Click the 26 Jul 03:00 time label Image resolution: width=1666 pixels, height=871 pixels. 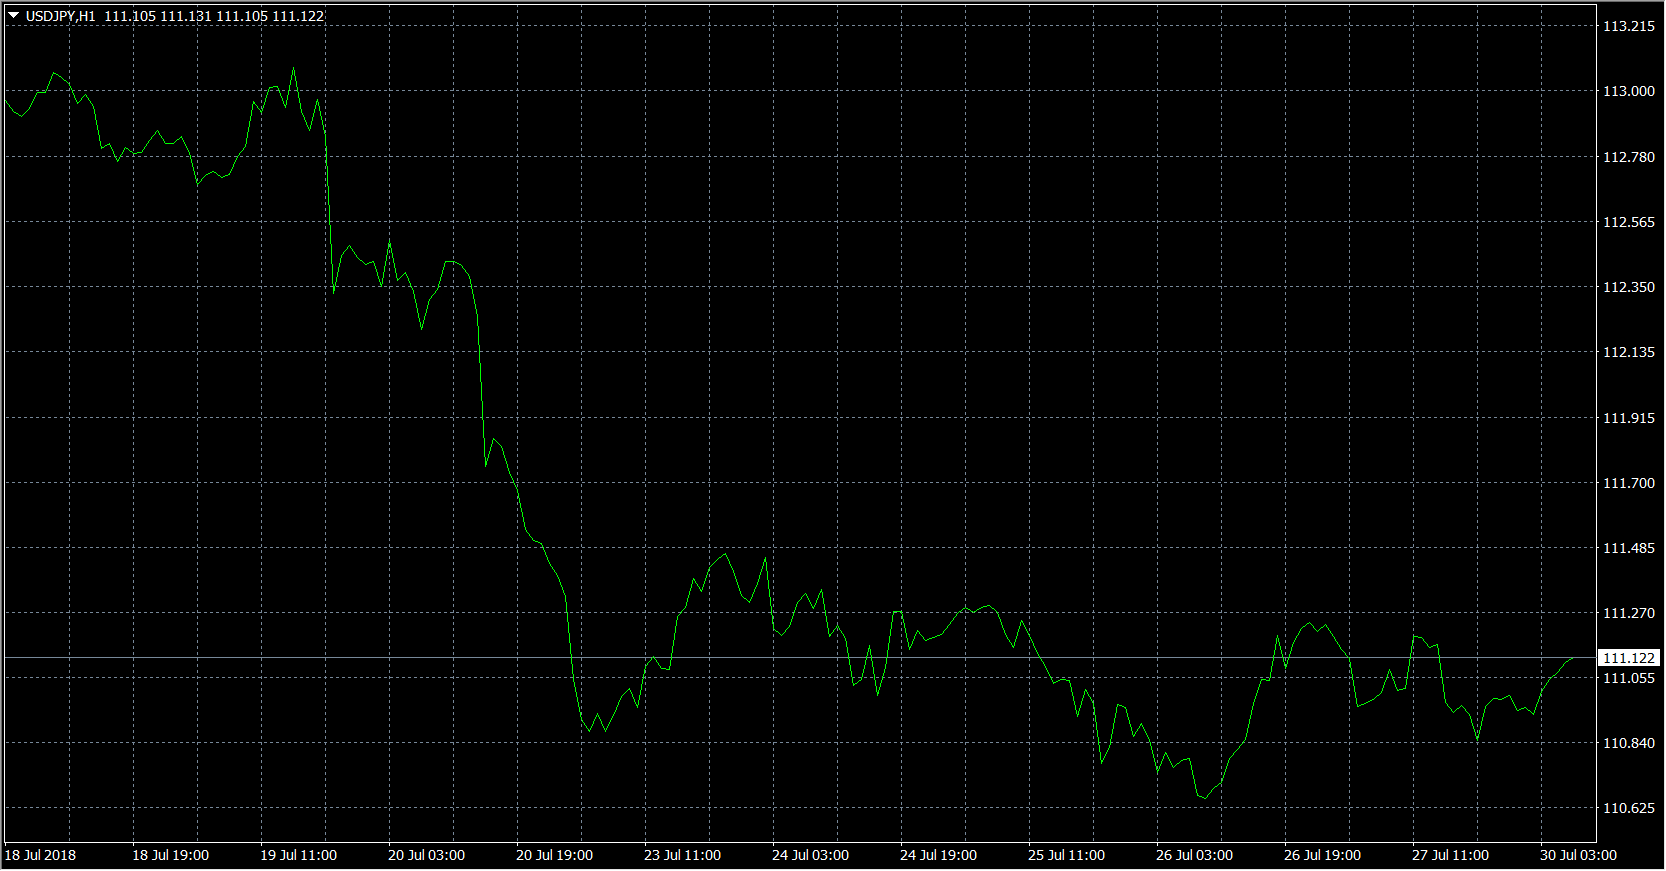1194,855
